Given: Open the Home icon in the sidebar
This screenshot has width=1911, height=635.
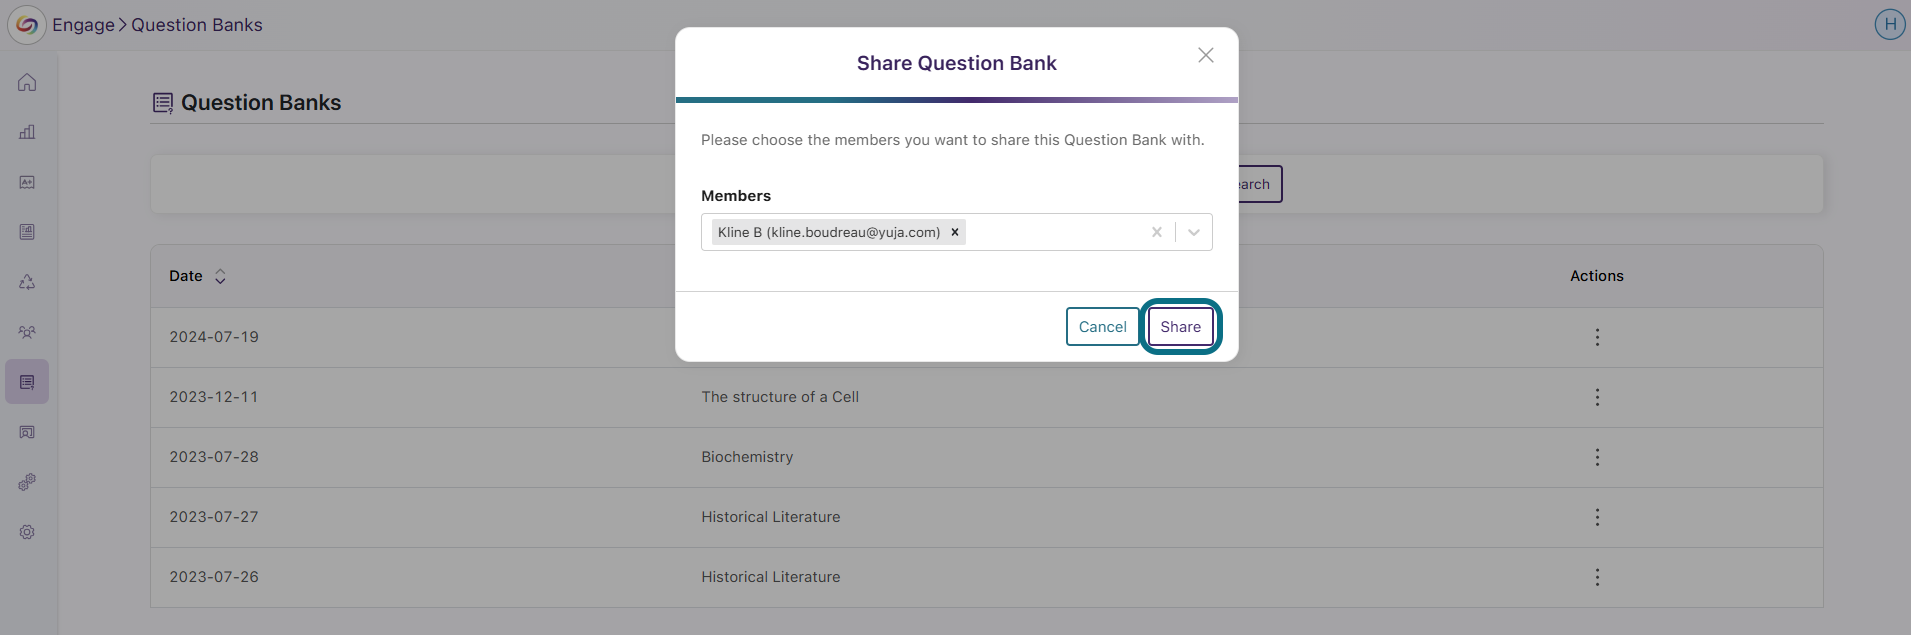Looking at the screenshot, I should (x=27, y=82).
